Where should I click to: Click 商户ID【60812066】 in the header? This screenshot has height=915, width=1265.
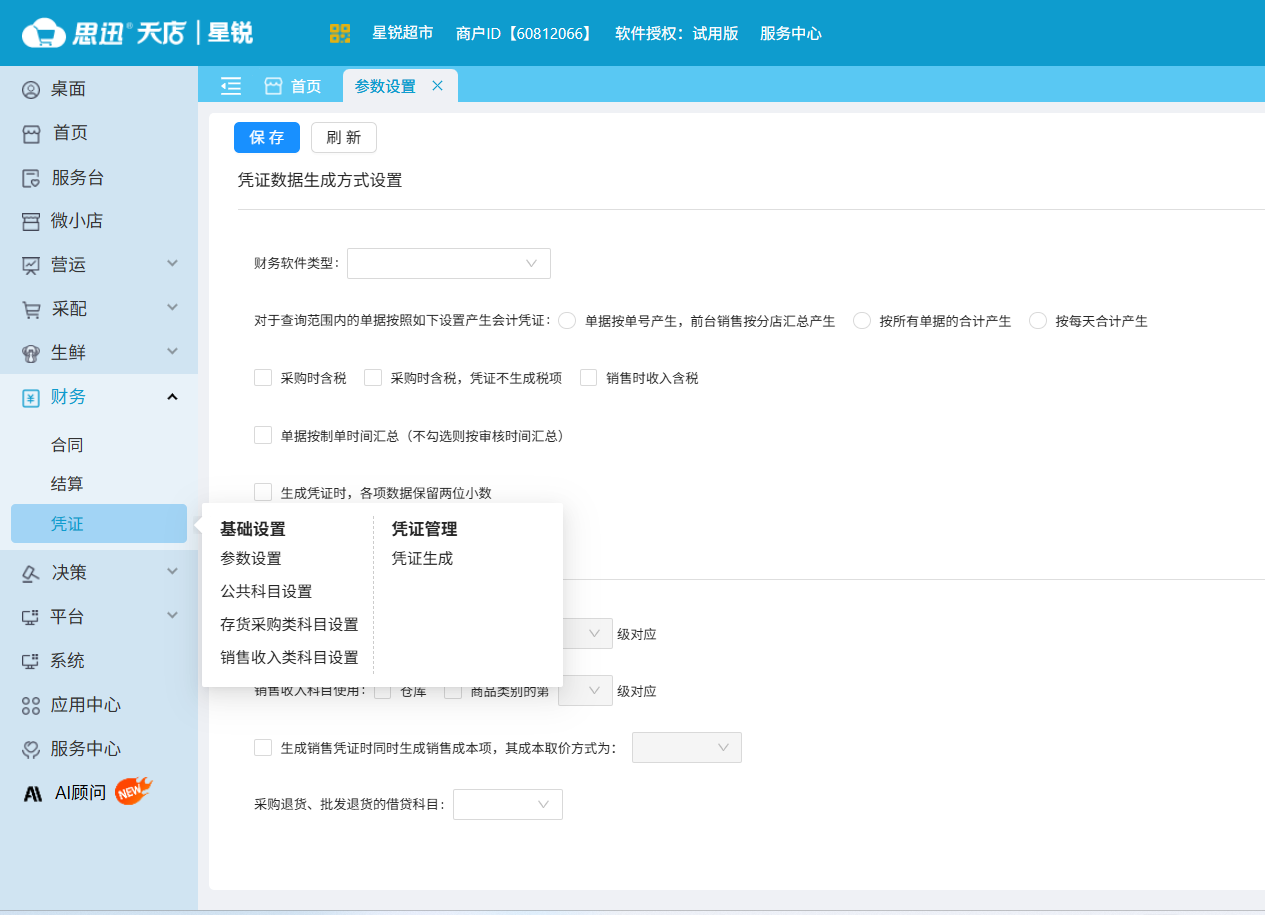(x=524, y=33)
